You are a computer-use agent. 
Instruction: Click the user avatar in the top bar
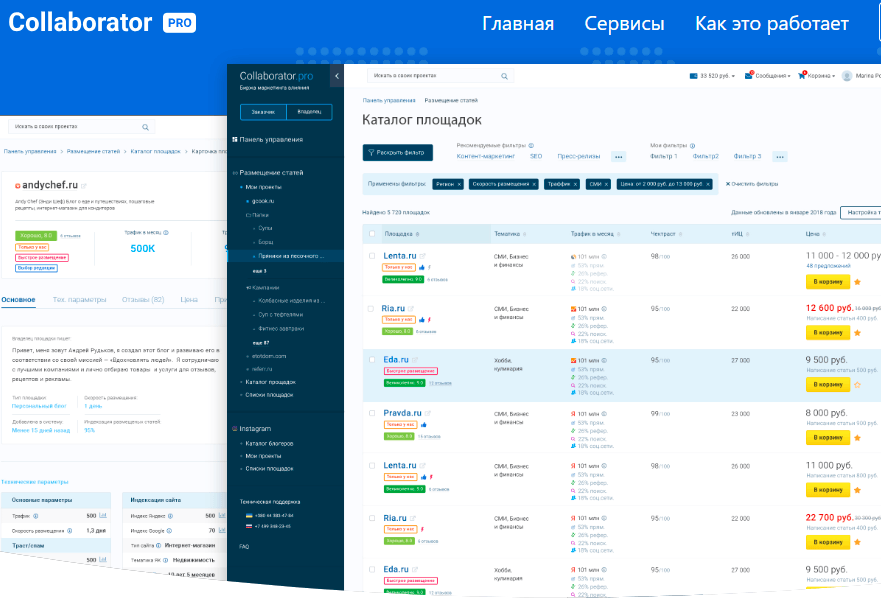[x=847, y=76]
